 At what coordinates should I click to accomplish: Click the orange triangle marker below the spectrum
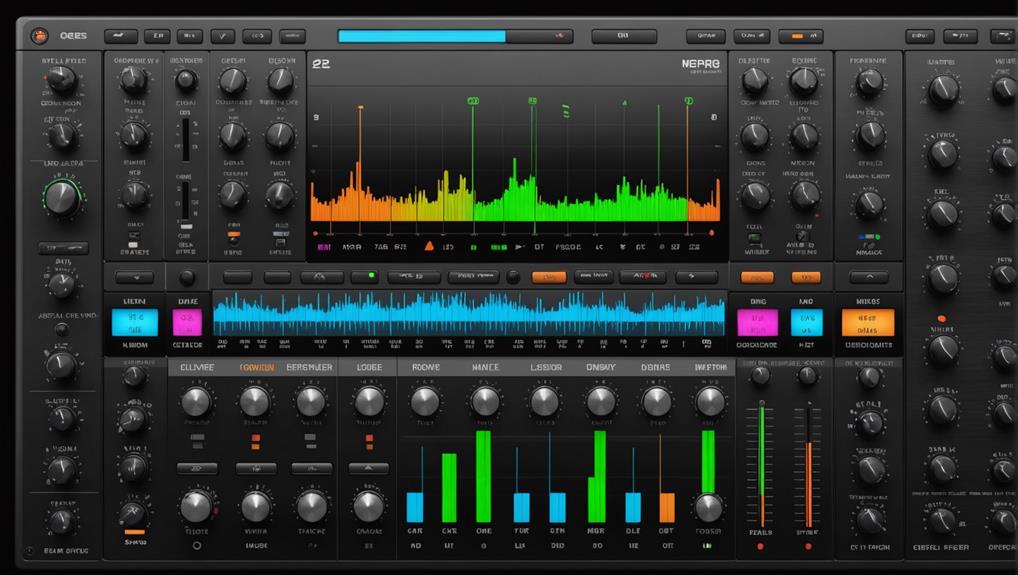point(428,247)
